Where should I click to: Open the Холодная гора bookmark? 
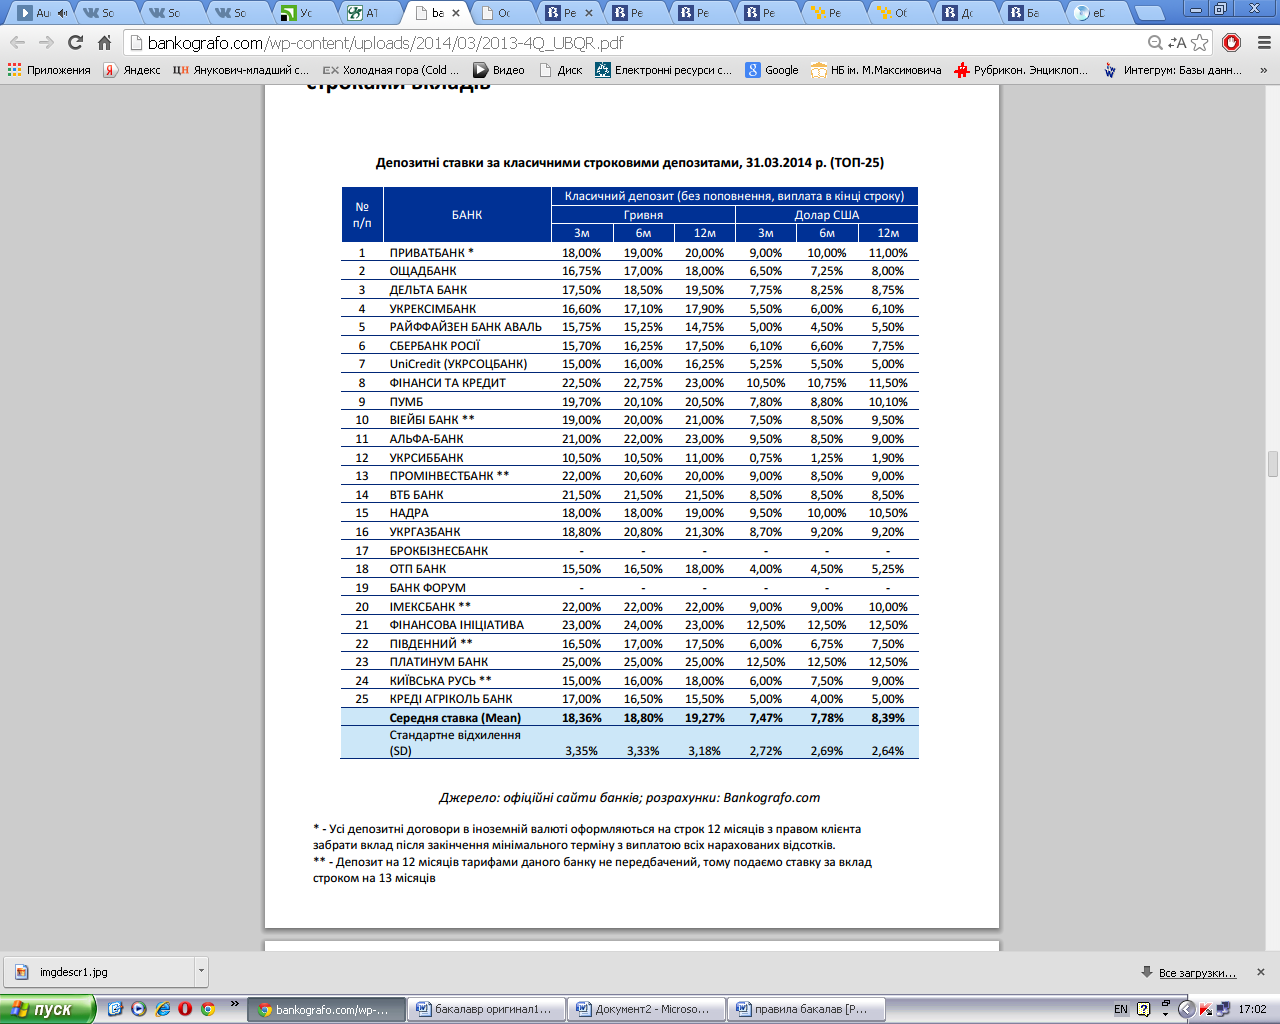391,70
